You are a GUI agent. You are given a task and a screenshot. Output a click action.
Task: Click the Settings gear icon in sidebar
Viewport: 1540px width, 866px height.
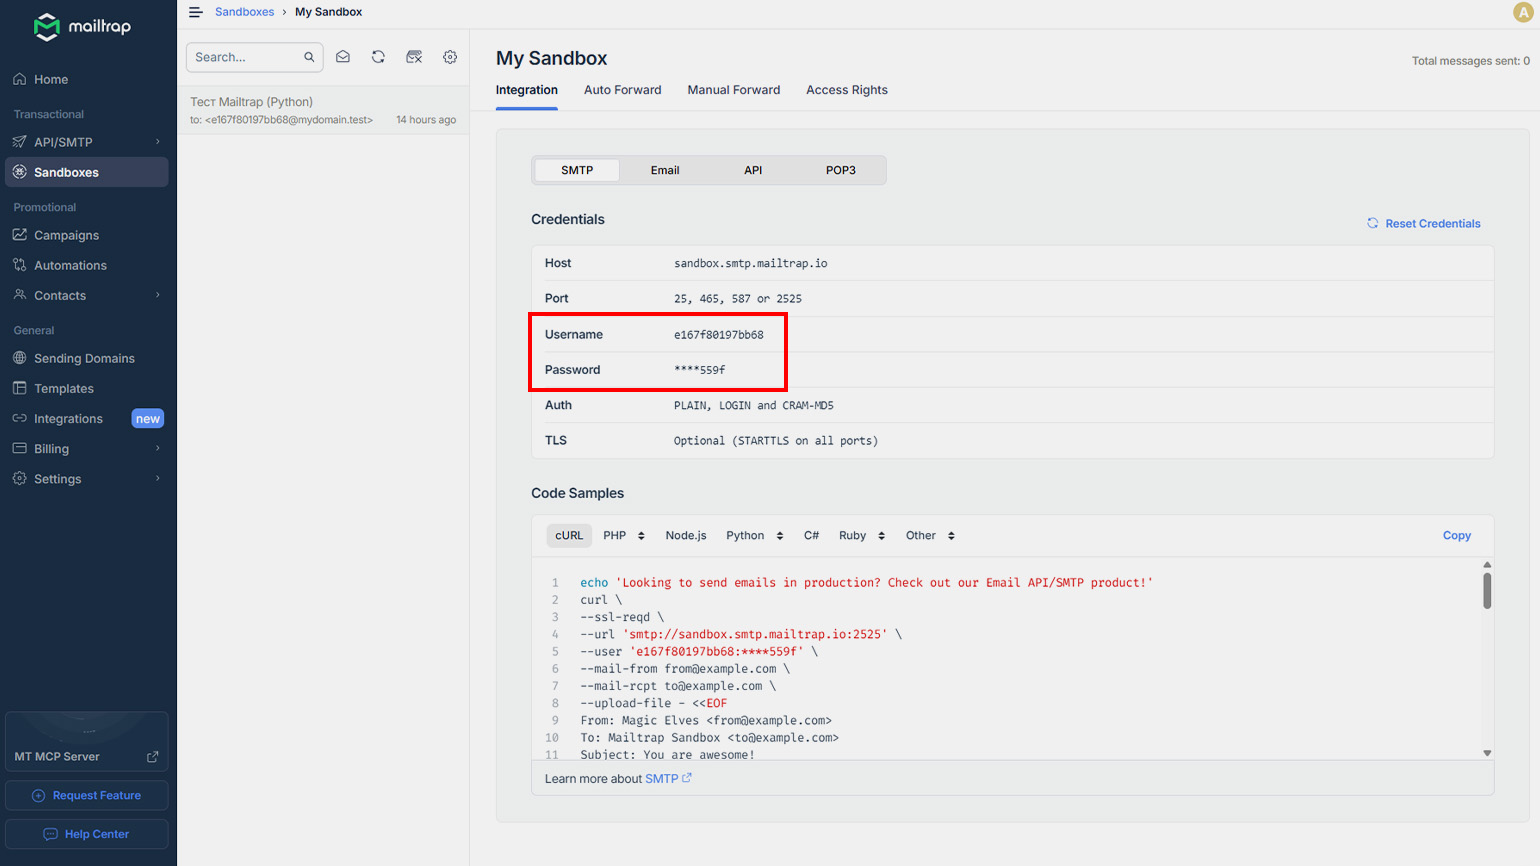click(x=19, y=478)
